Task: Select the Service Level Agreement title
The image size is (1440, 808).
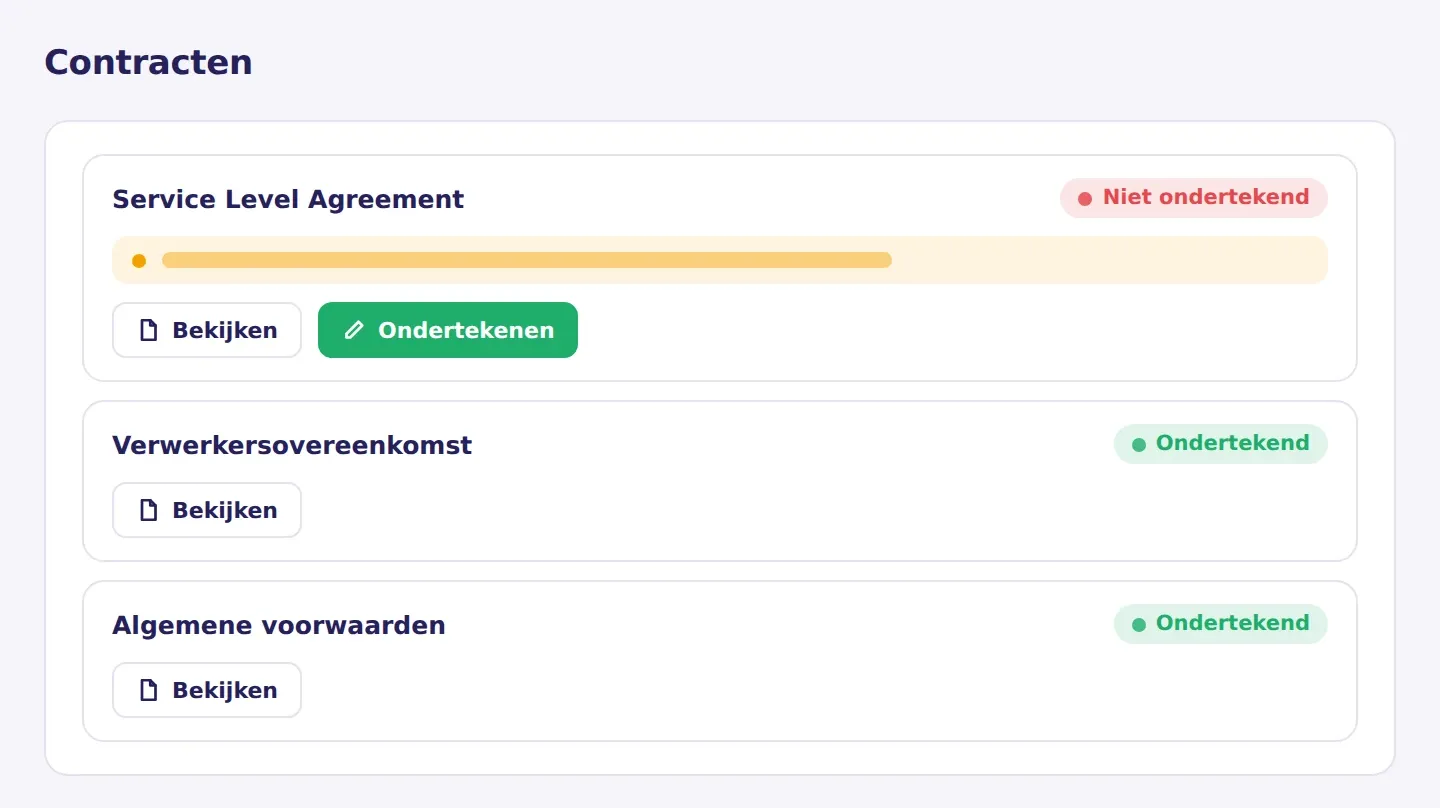Action: click(288, 199)
